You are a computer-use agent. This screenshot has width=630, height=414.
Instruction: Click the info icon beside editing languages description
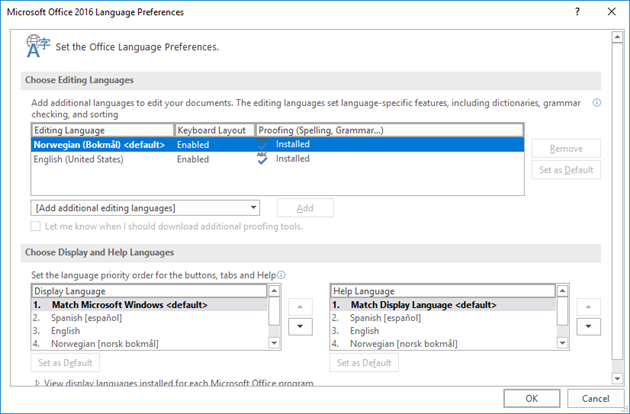tap(597, 103)
